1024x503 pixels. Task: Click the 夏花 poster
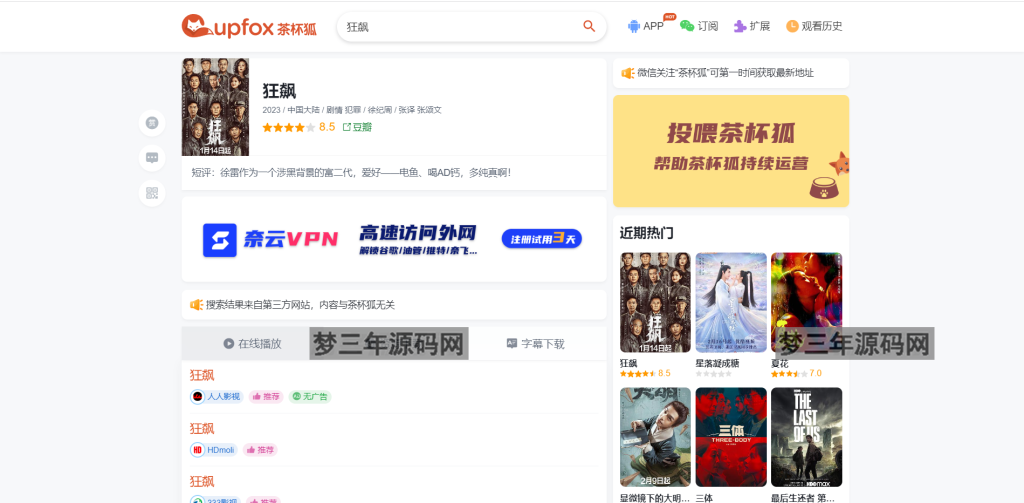tap(807, 302)
